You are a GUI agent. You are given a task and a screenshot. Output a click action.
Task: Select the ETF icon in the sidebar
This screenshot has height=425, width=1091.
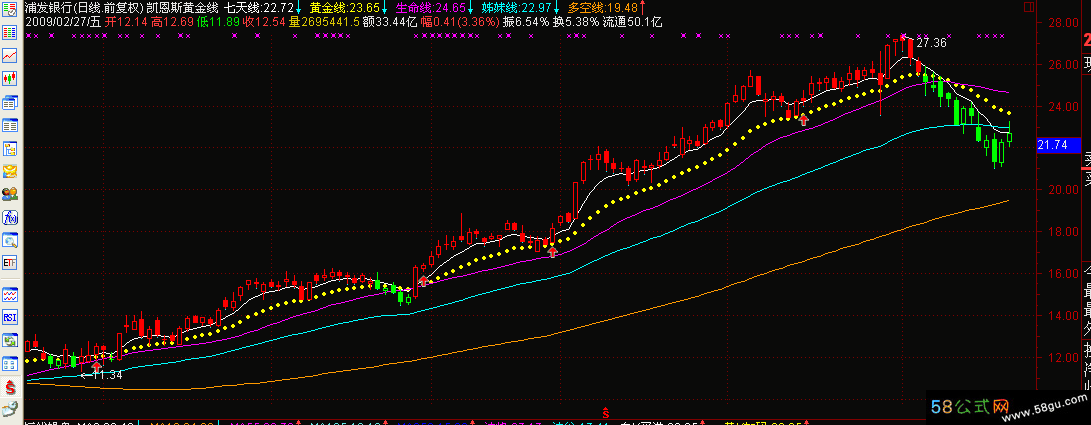(x=10, y=264)
